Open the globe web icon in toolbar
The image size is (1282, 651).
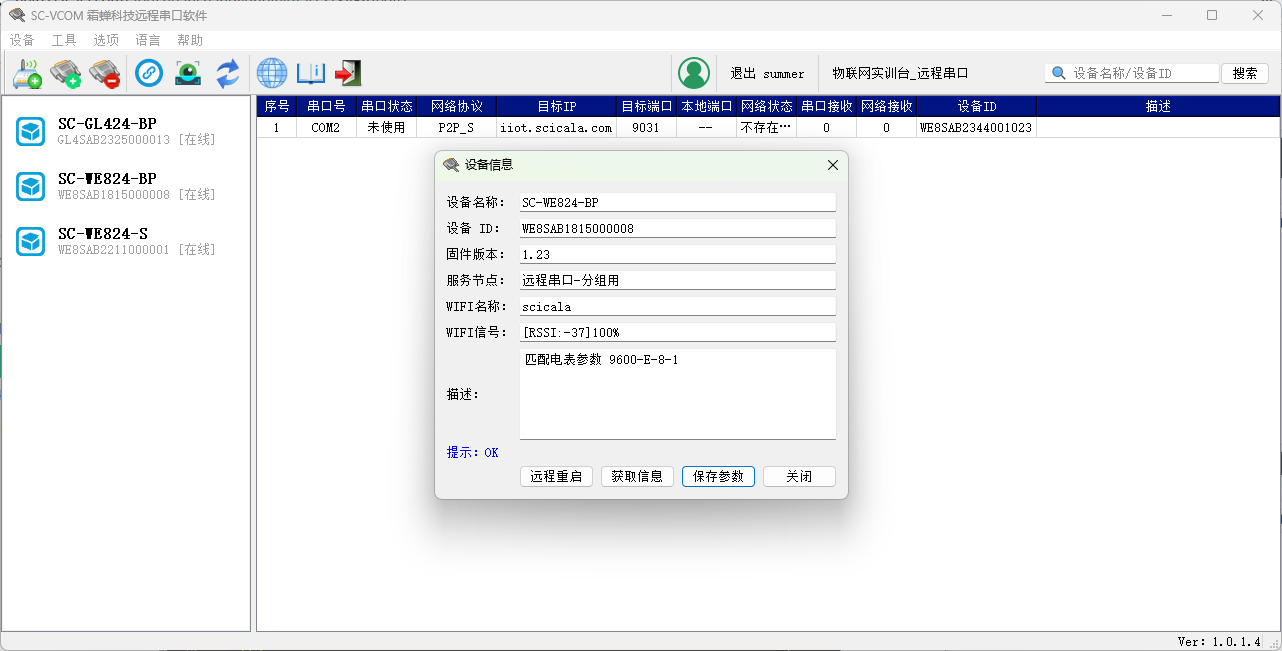pyautogui.click(x=272, y=73)
